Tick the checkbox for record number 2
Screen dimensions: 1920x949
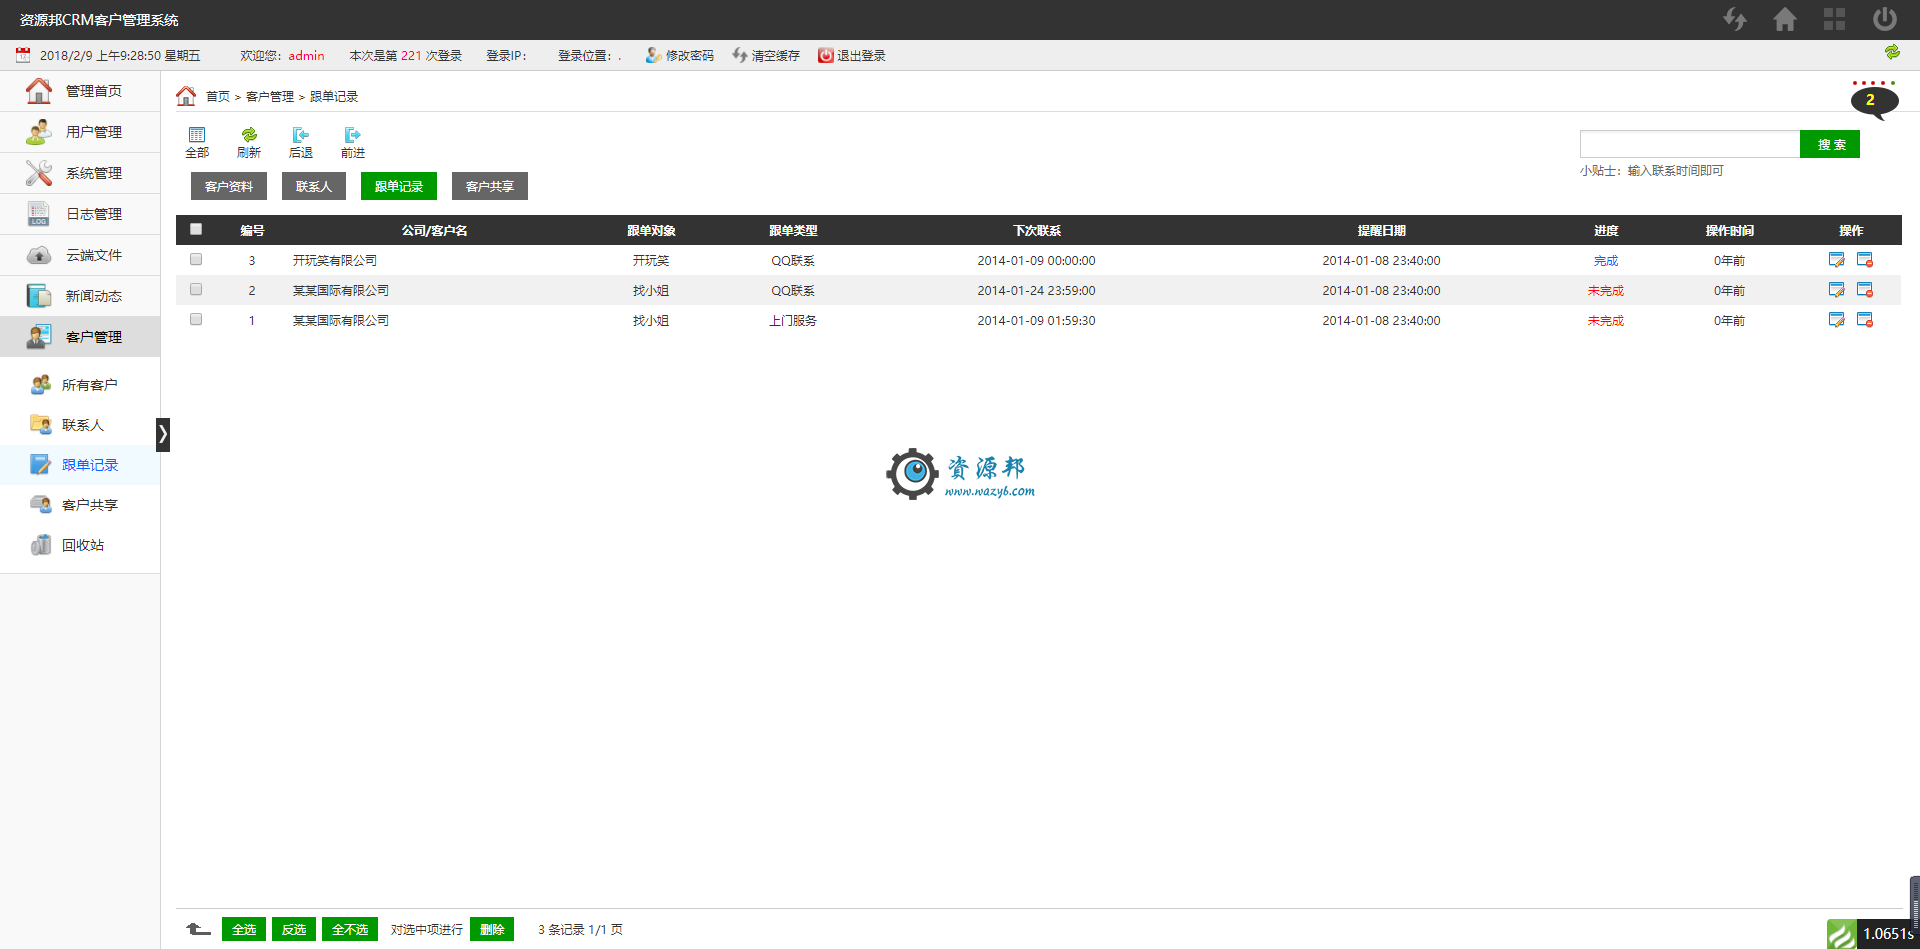coord(196,289)
